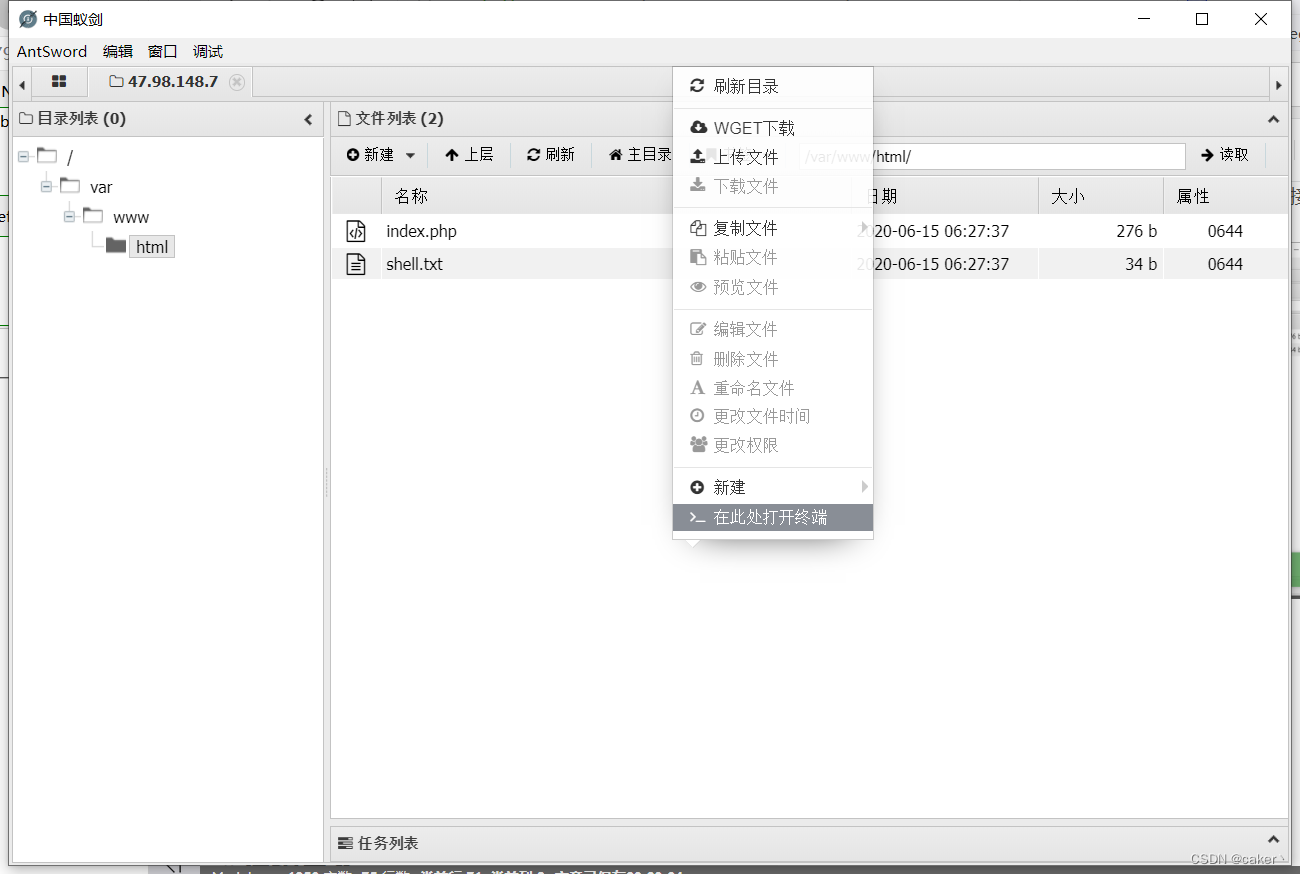Maximize the 中国蚁剑 window
Image resolution: width=1300 pixels, height=874 pixels.
1202,19
